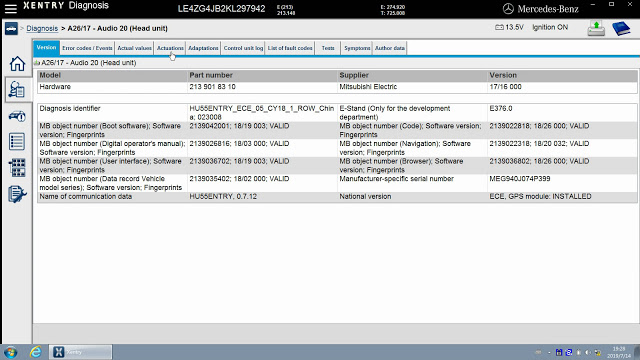The height and width of the screenshot is (360, 640).
Task: Open the Author data tab
Action: coord(390,48)
